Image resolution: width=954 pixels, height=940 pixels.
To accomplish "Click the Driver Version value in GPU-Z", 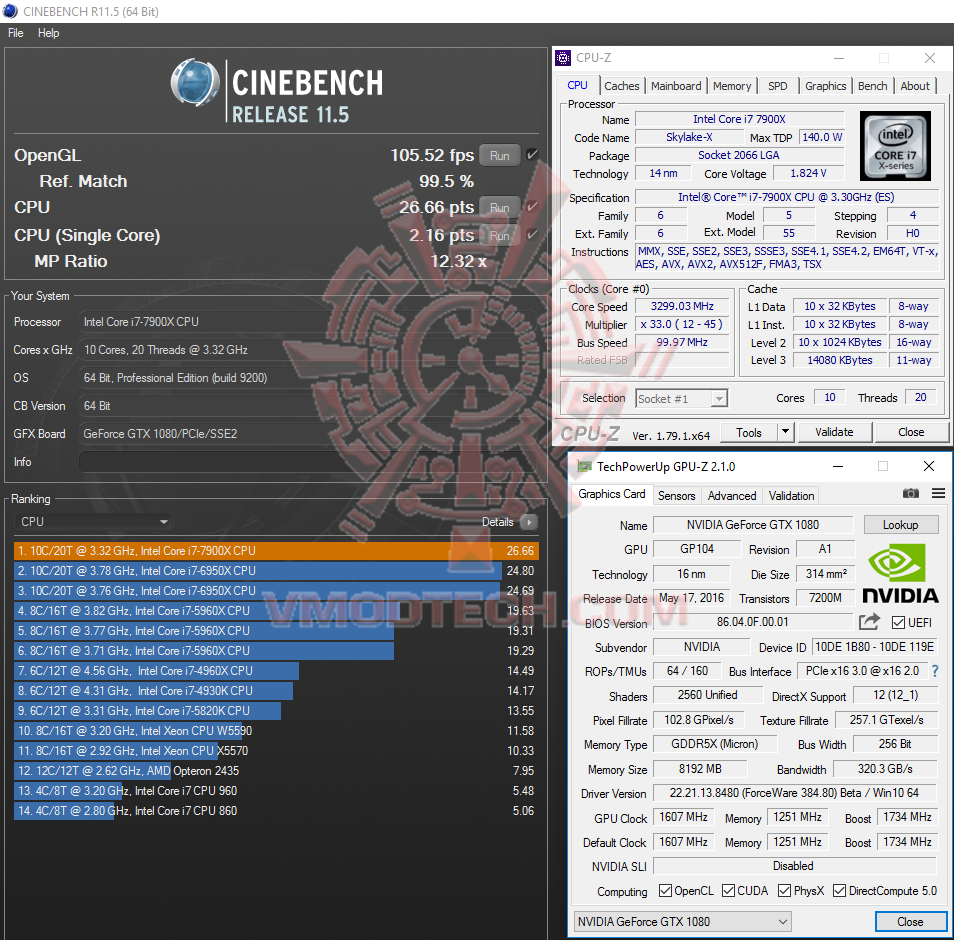I will click(794, 793).
